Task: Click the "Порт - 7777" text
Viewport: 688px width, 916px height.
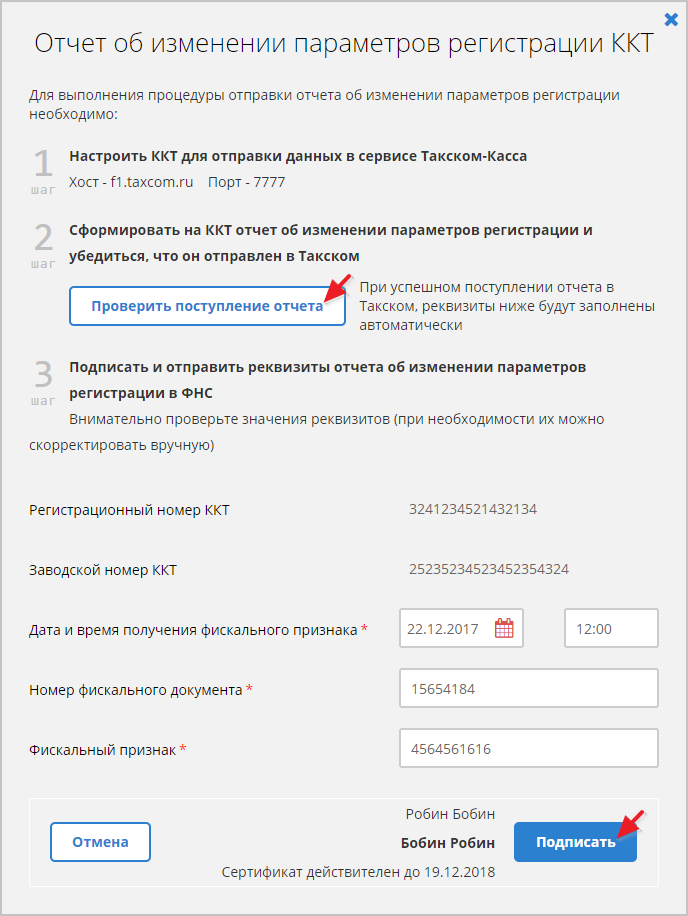Action: pyautogui.click(x=246, y=182)
